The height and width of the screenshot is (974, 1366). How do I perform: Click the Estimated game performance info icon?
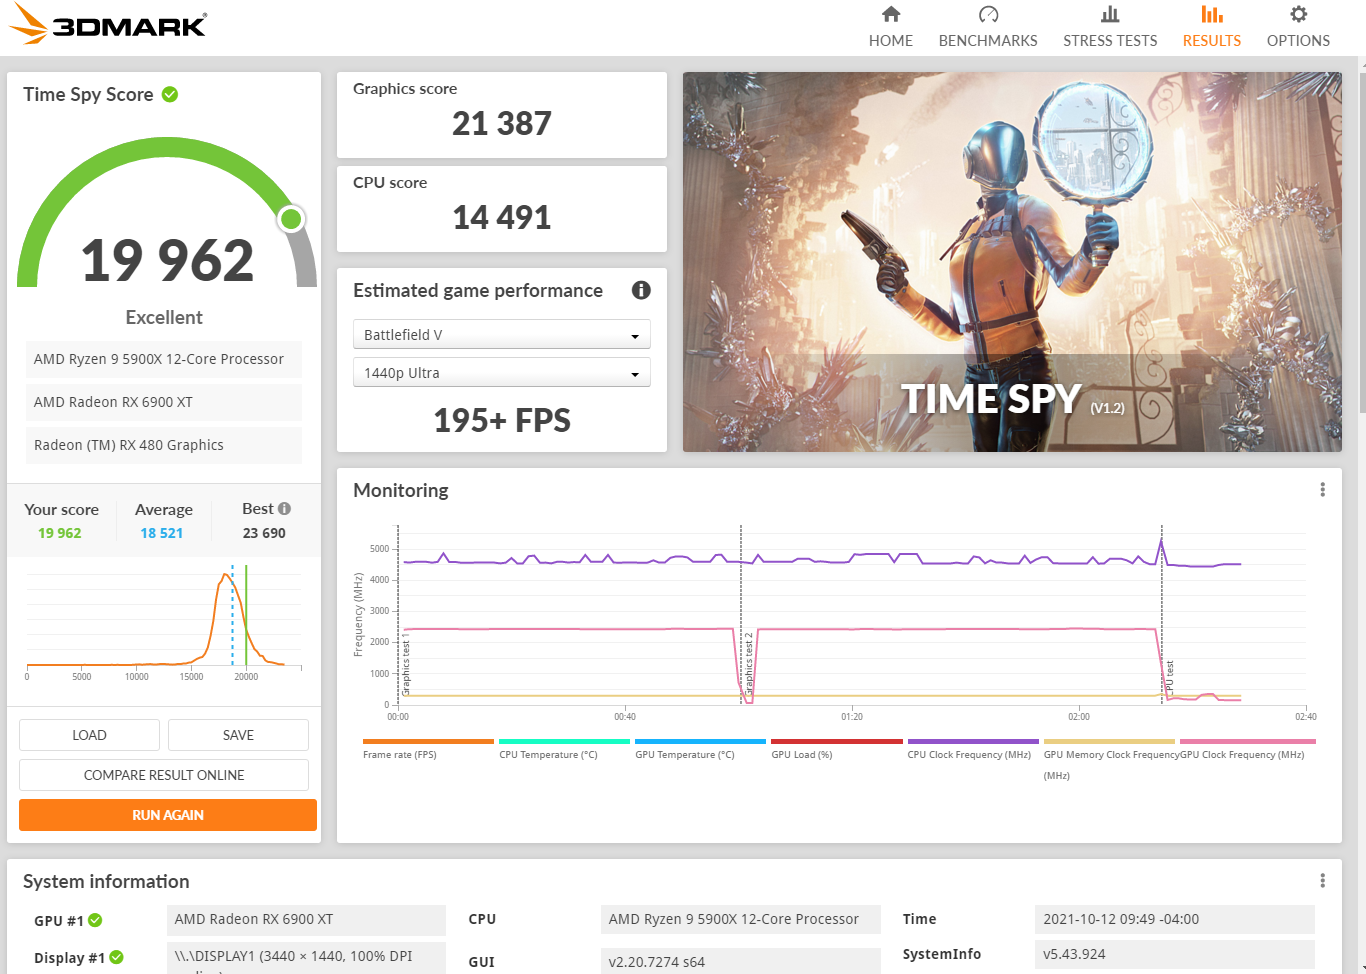tap(641, 290)
